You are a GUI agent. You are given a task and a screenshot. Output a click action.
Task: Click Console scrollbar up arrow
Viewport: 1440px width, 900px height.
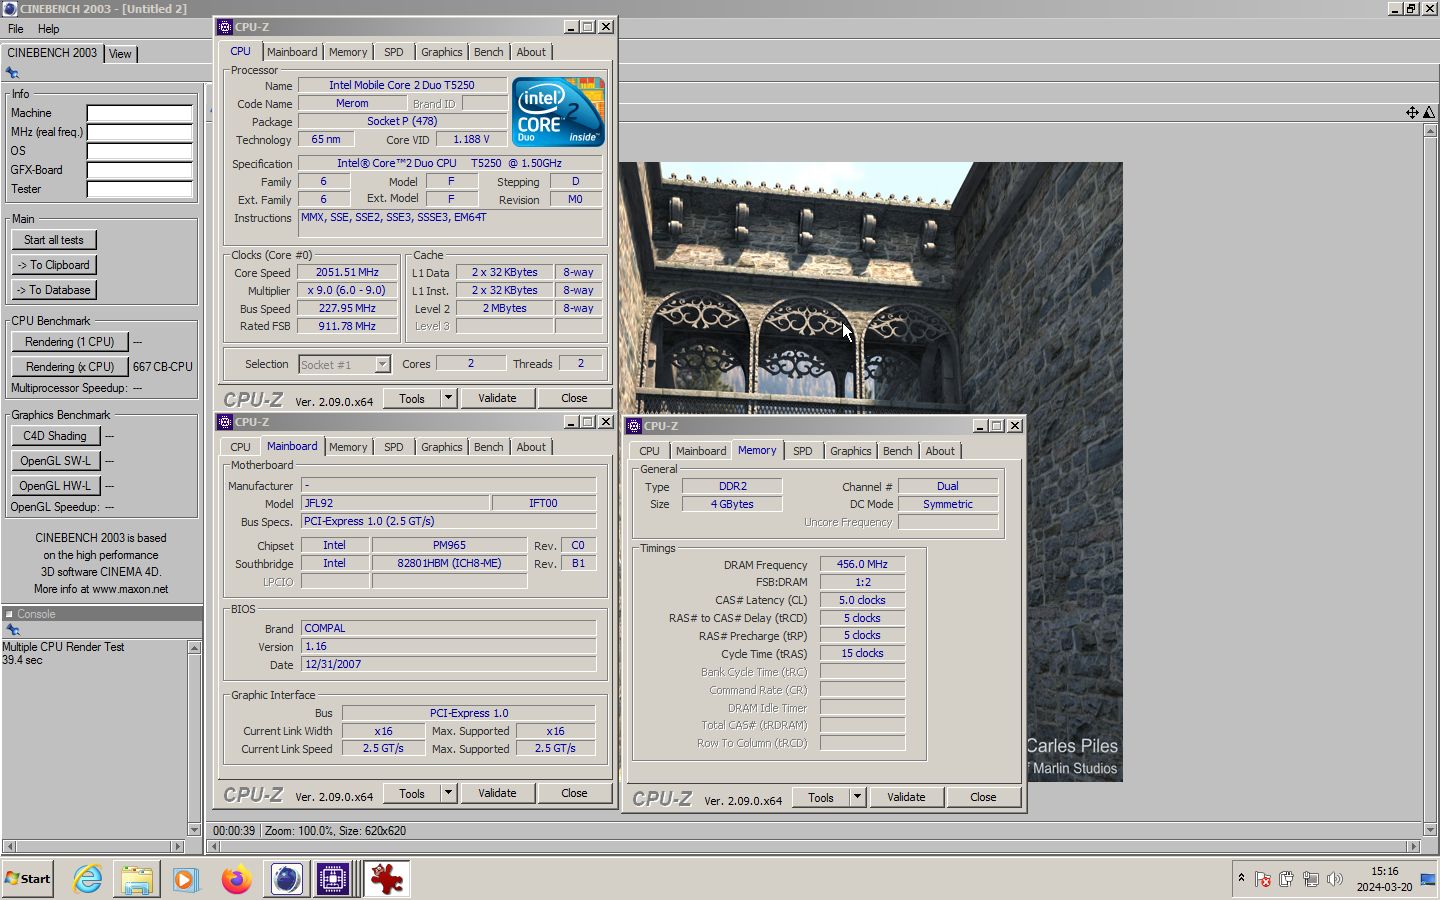pos(194,648)
